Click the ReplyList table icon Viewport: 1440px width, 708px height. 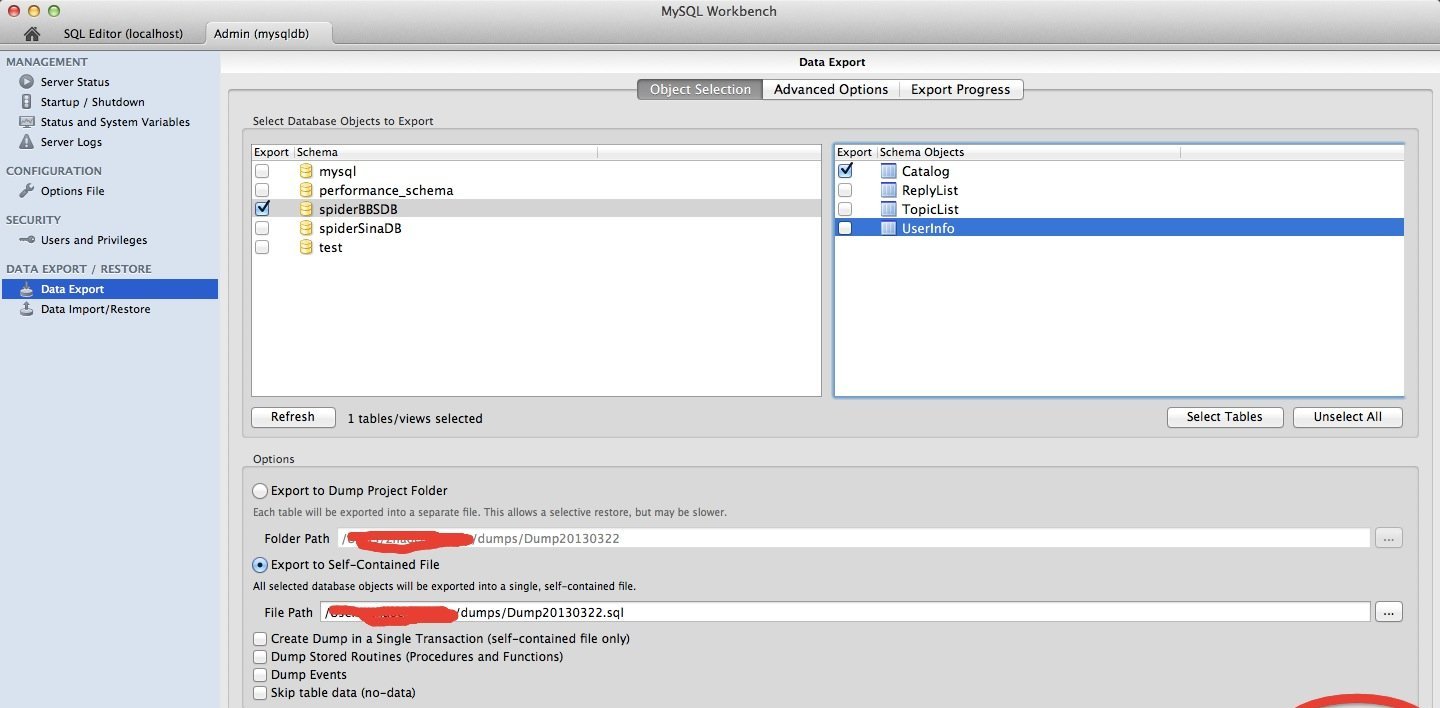(889, 190)
